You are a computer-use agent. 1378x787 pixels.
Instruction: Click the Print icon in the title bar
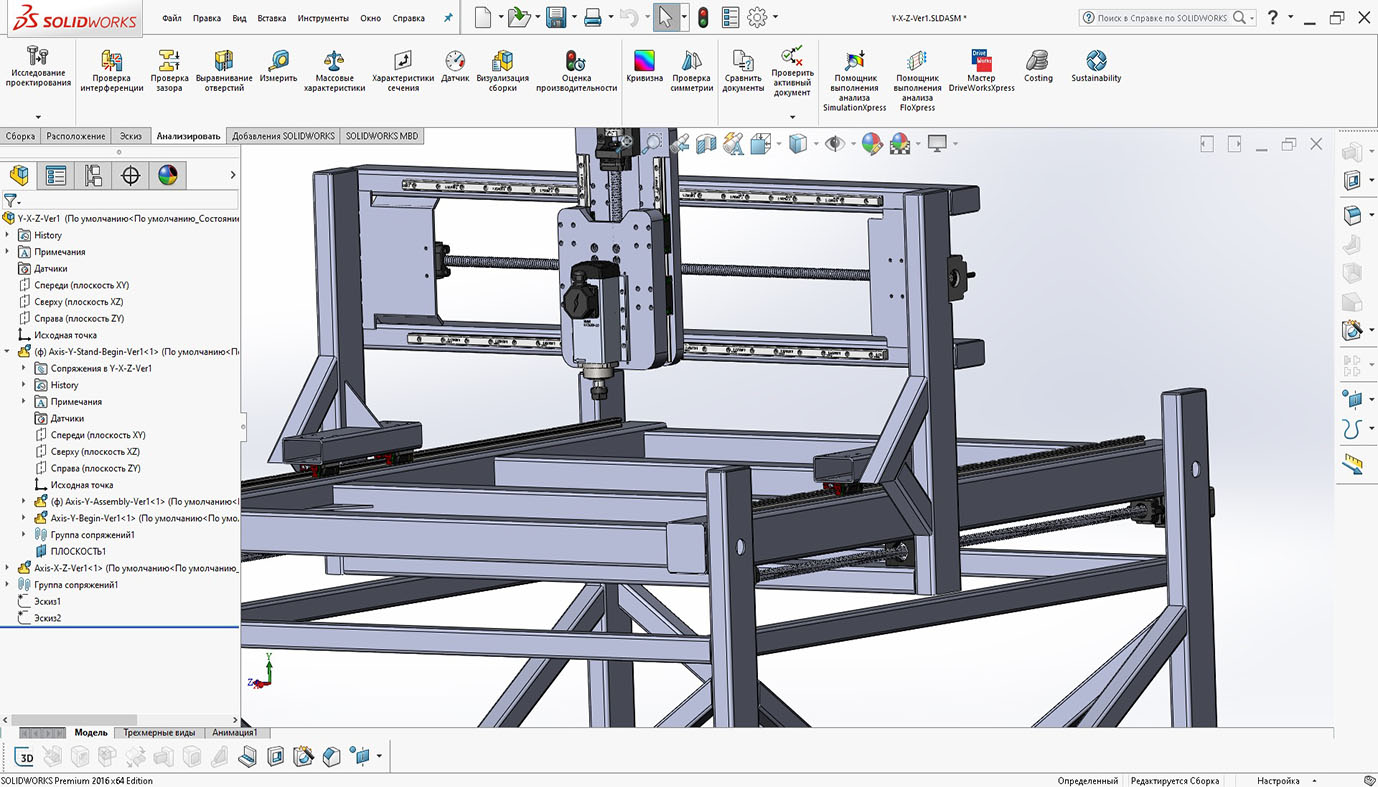tap(592, 17)
